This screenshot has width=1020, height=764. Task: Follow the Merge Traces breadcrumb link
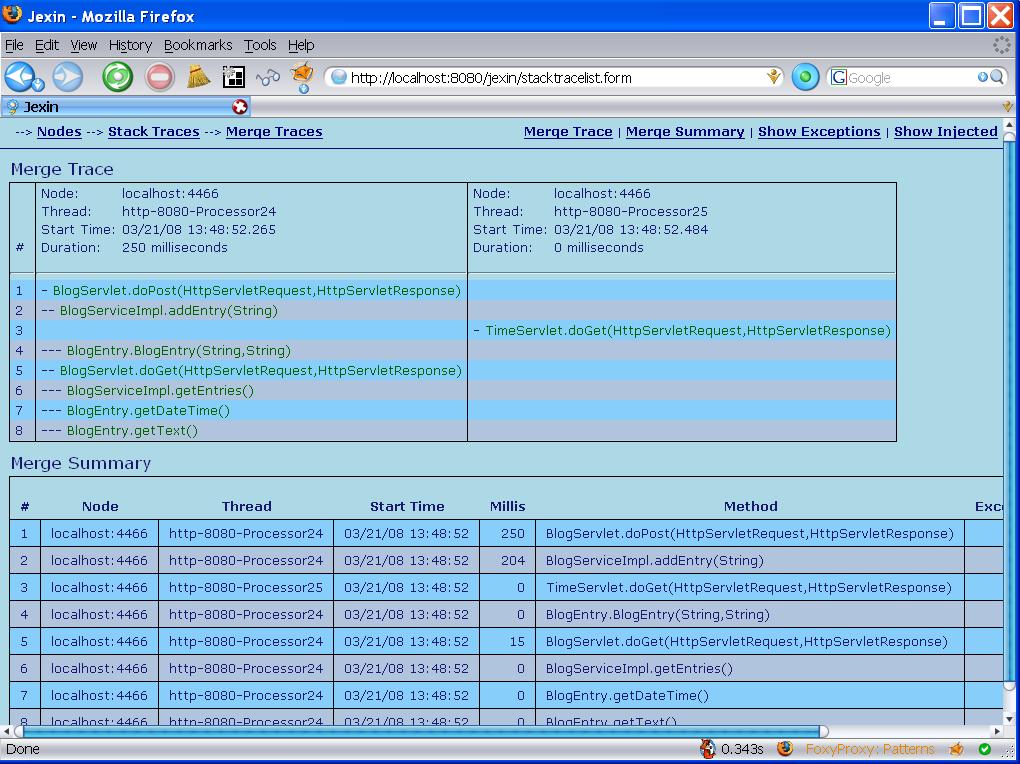click(x=274, y=131)
